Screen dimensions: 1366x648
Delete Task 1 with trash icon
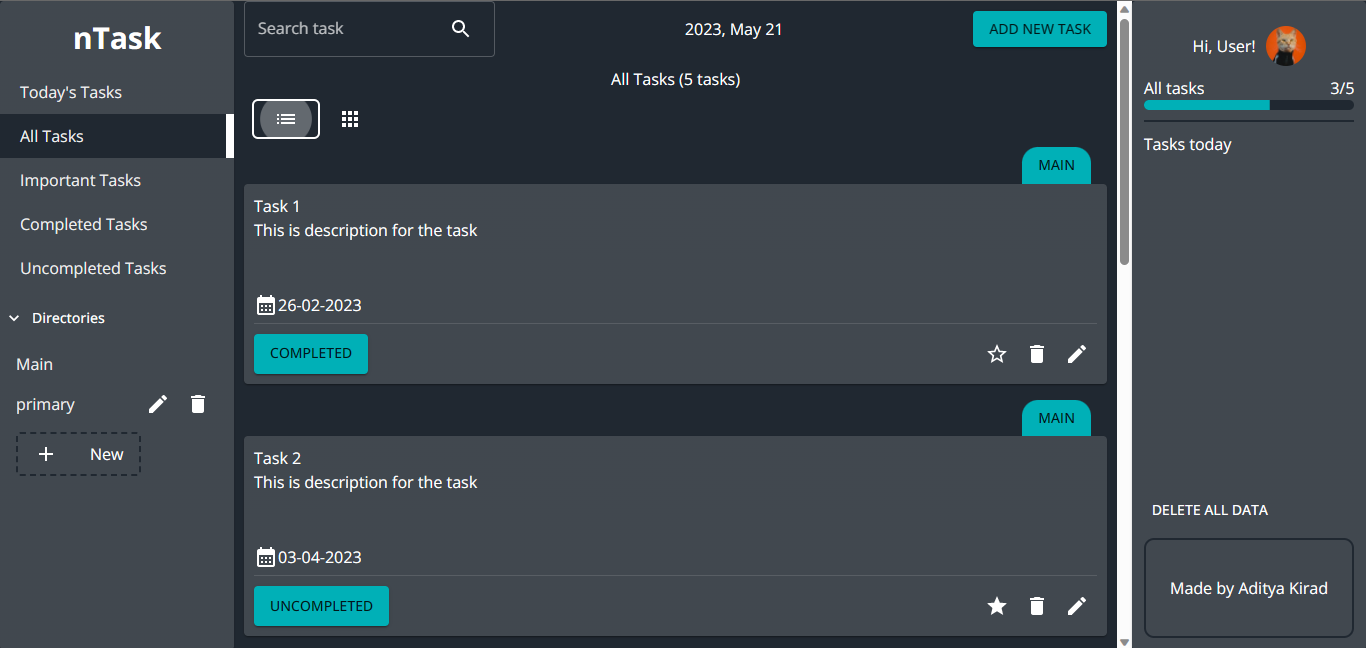click(1037, 354)
